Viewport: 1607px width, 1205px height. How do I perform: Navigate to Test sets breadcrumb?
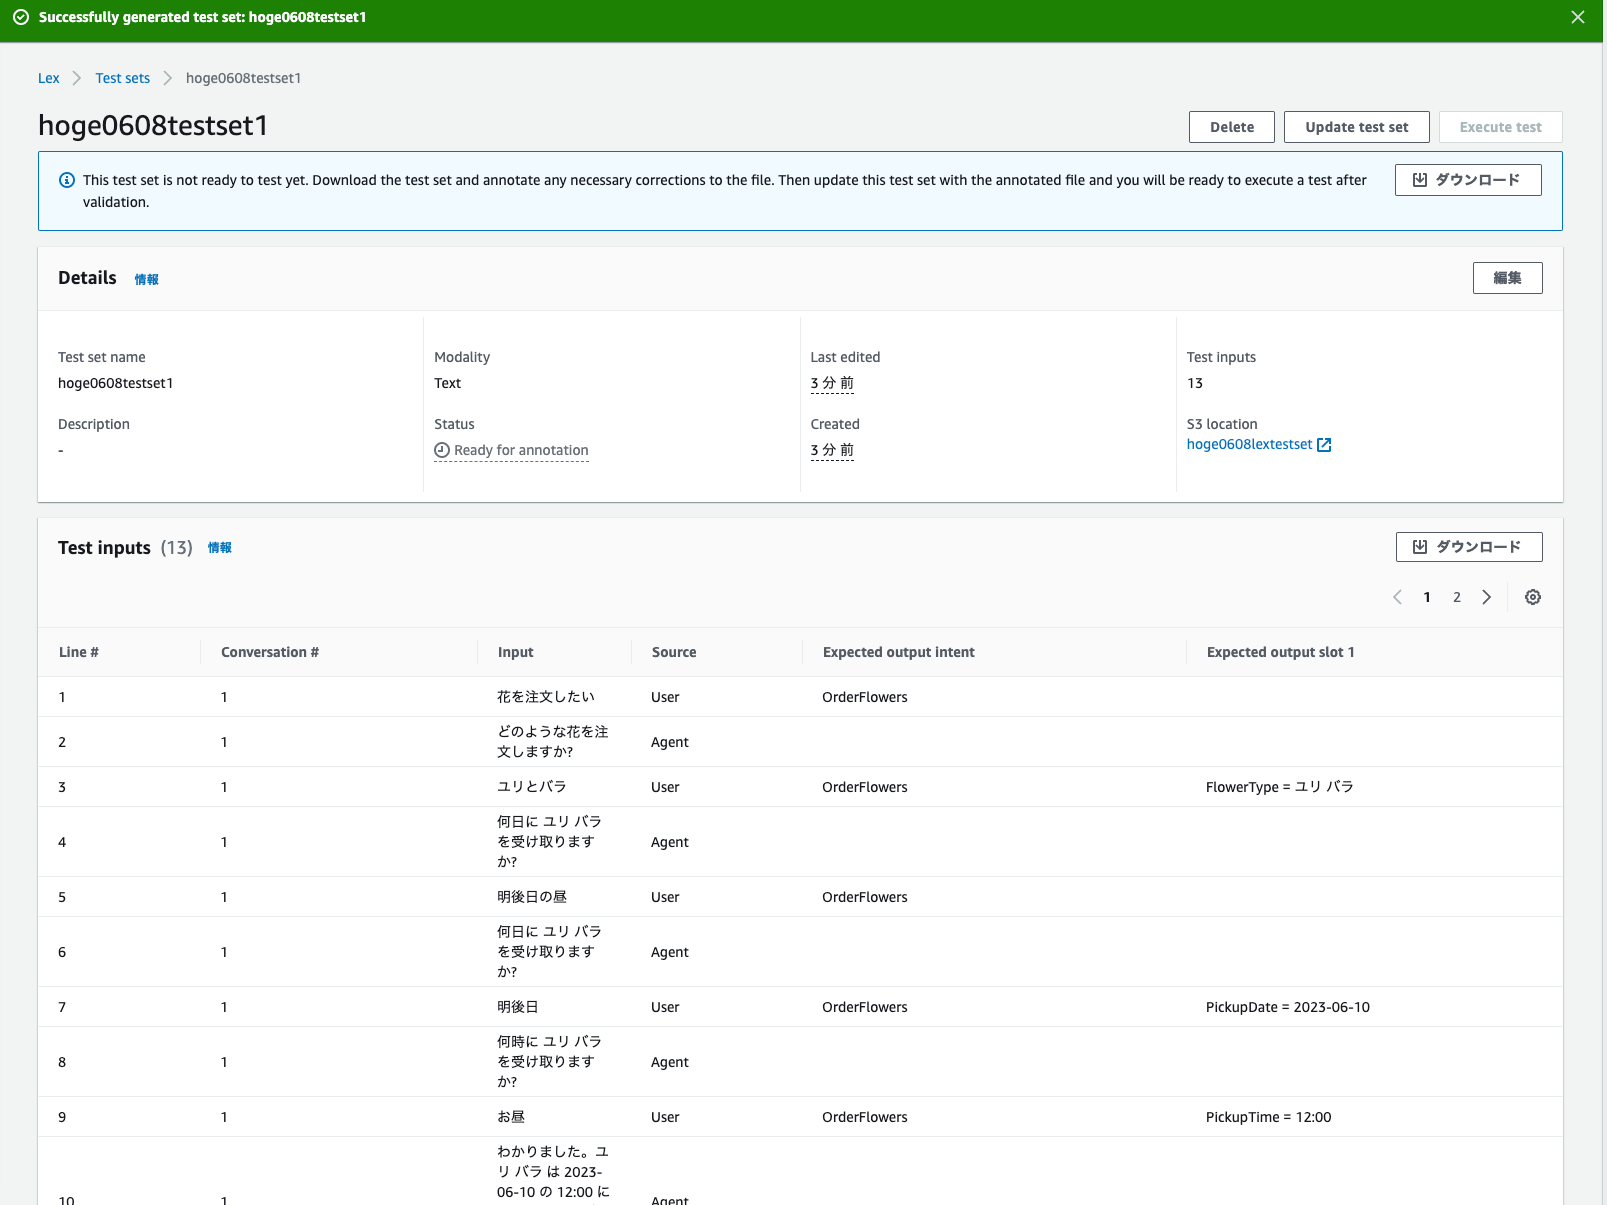(122, 78)
